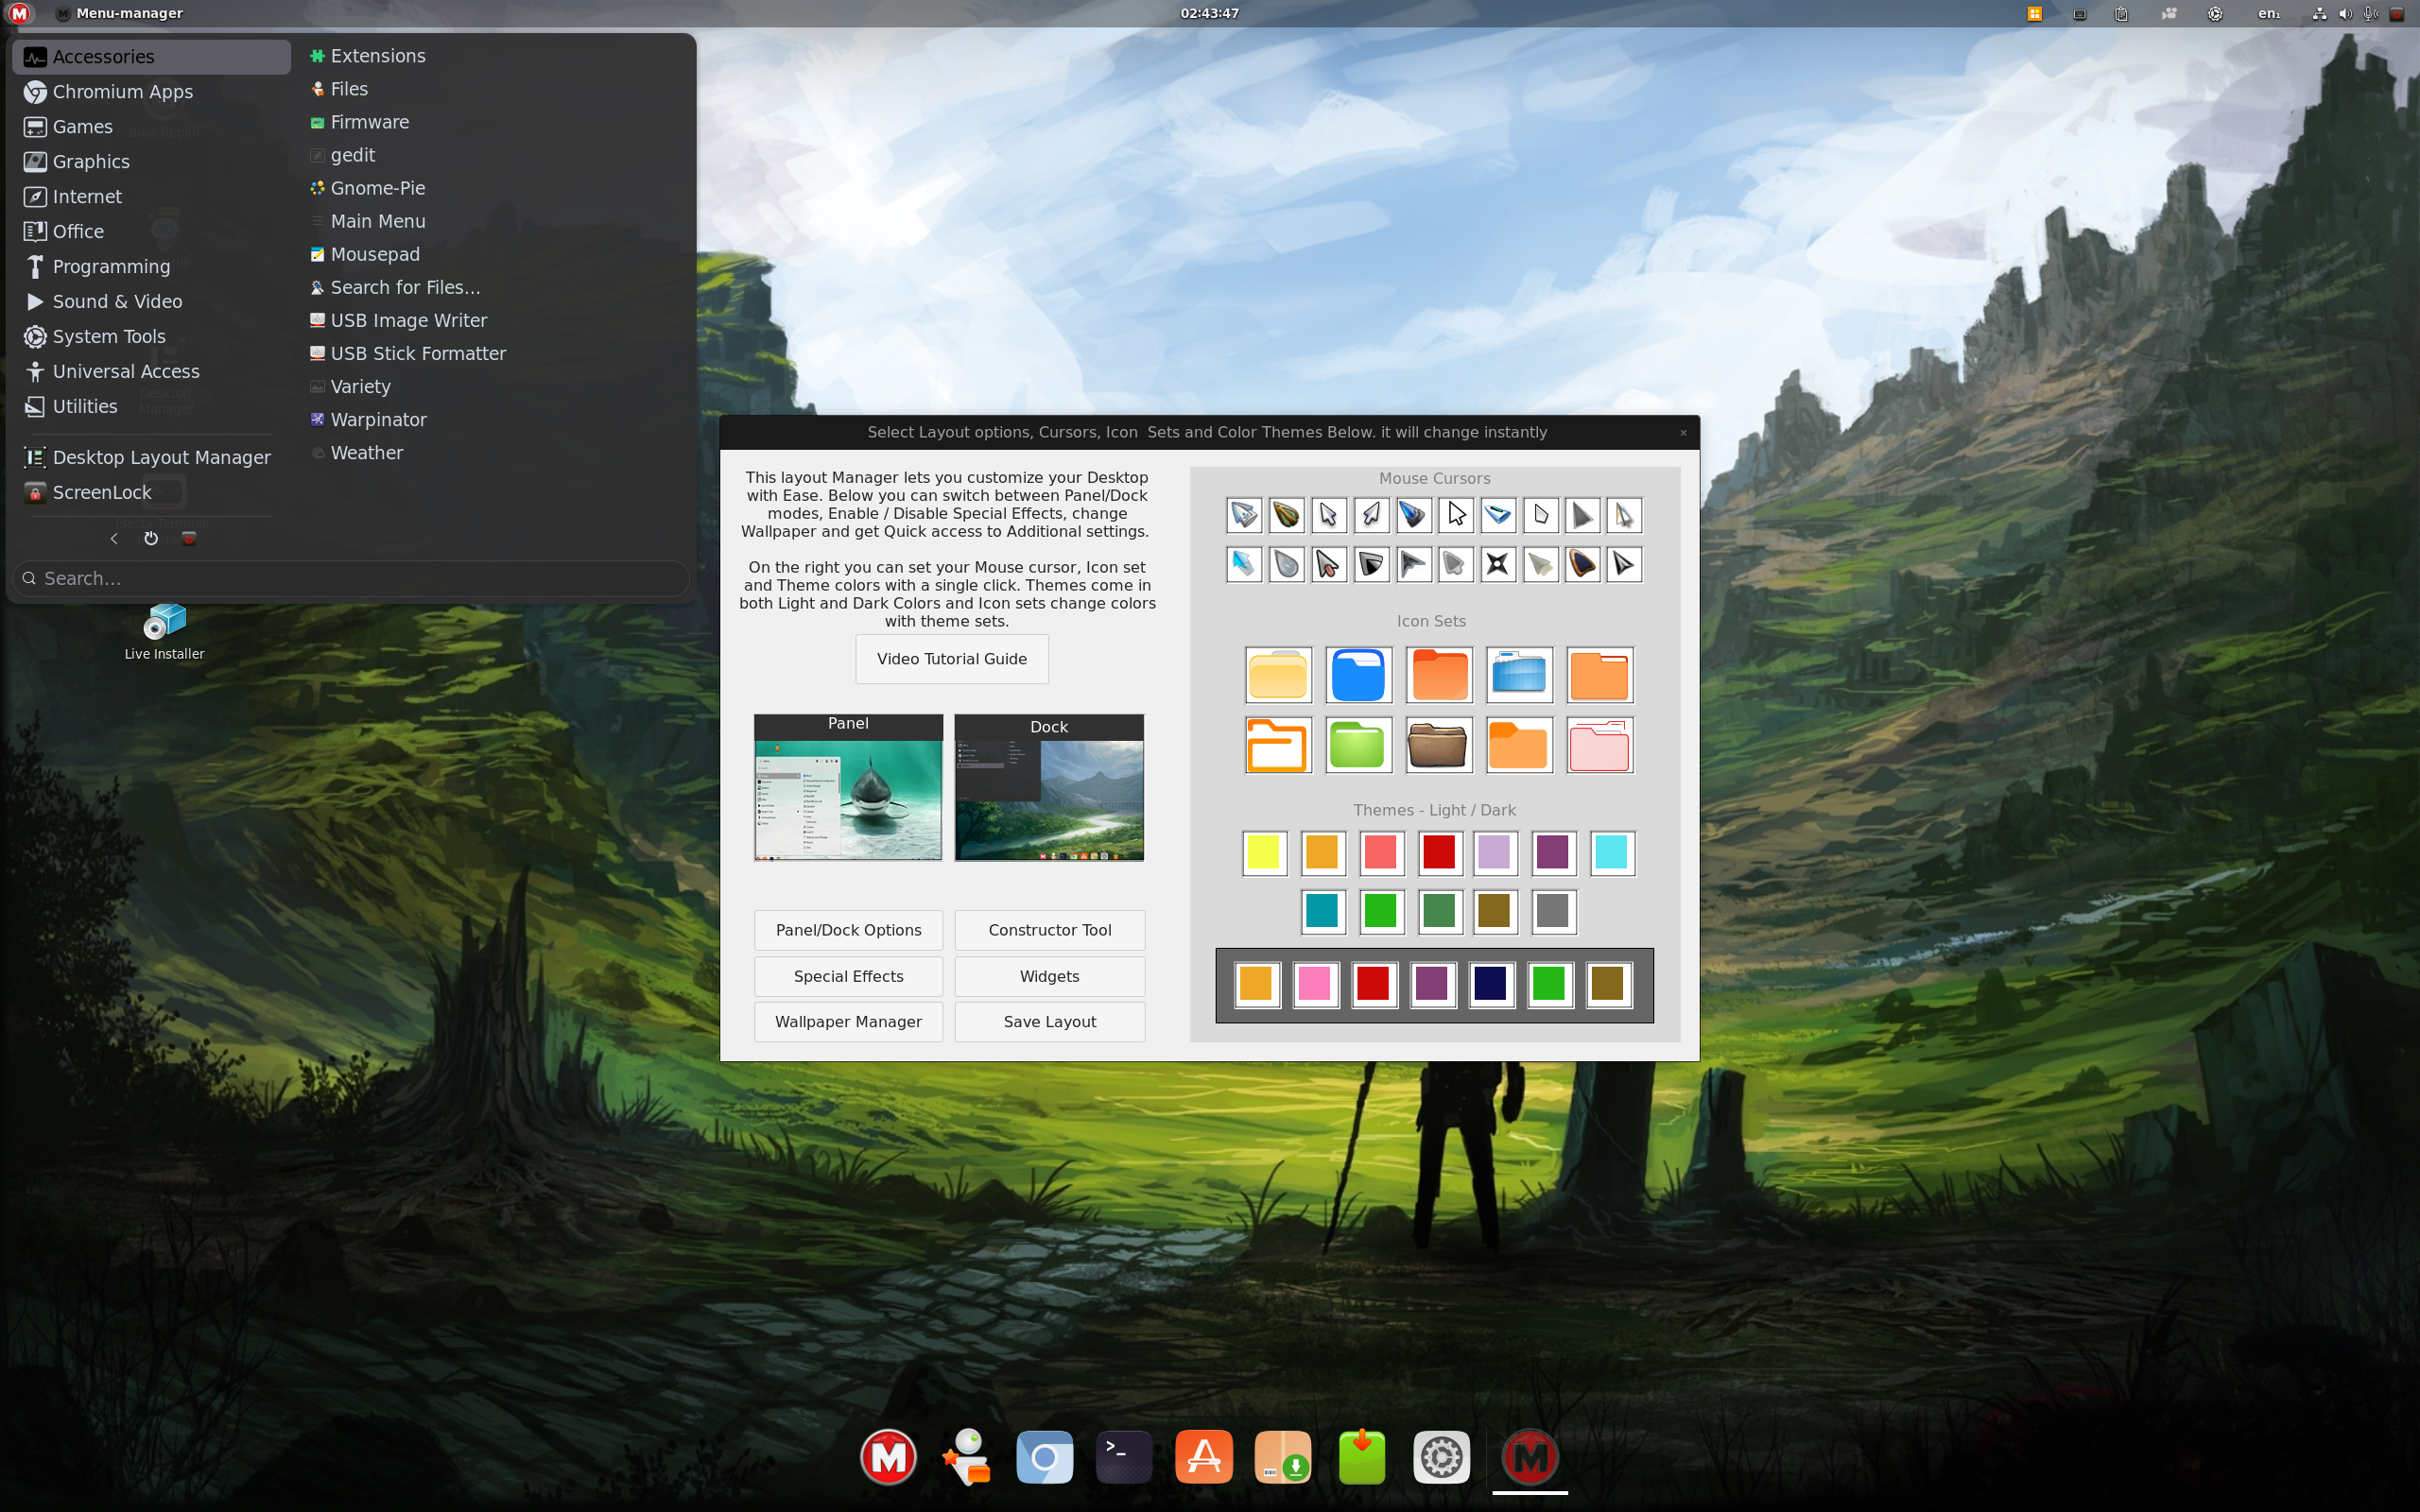This screenshot has width=2420, height=1512.
Task: Click the back arrow in the menu footer
Action: [114, 538]
